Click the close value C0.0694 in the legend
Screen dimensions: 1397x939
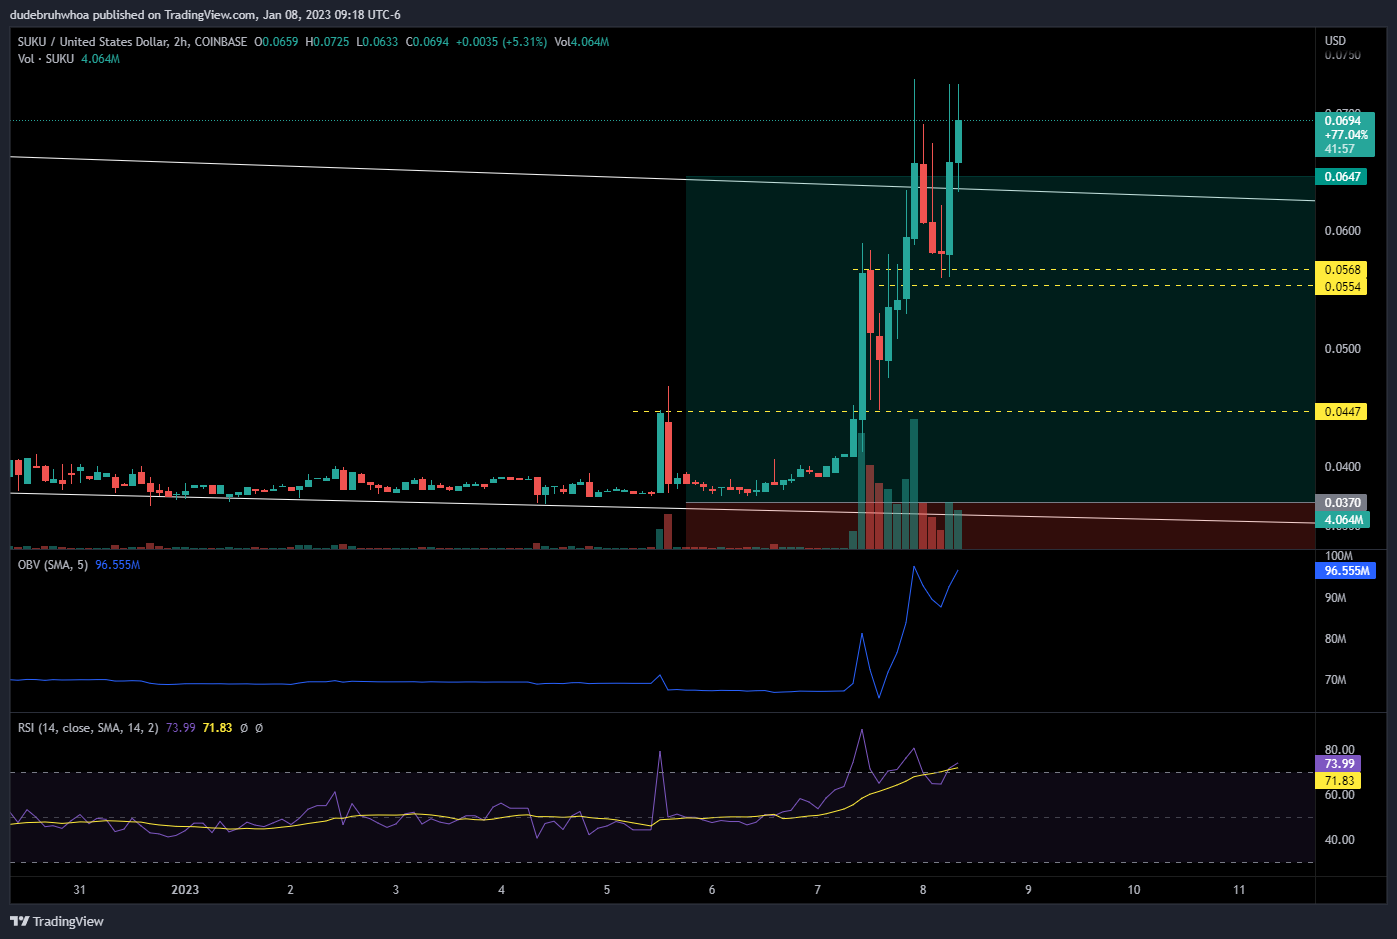[427, 42]
